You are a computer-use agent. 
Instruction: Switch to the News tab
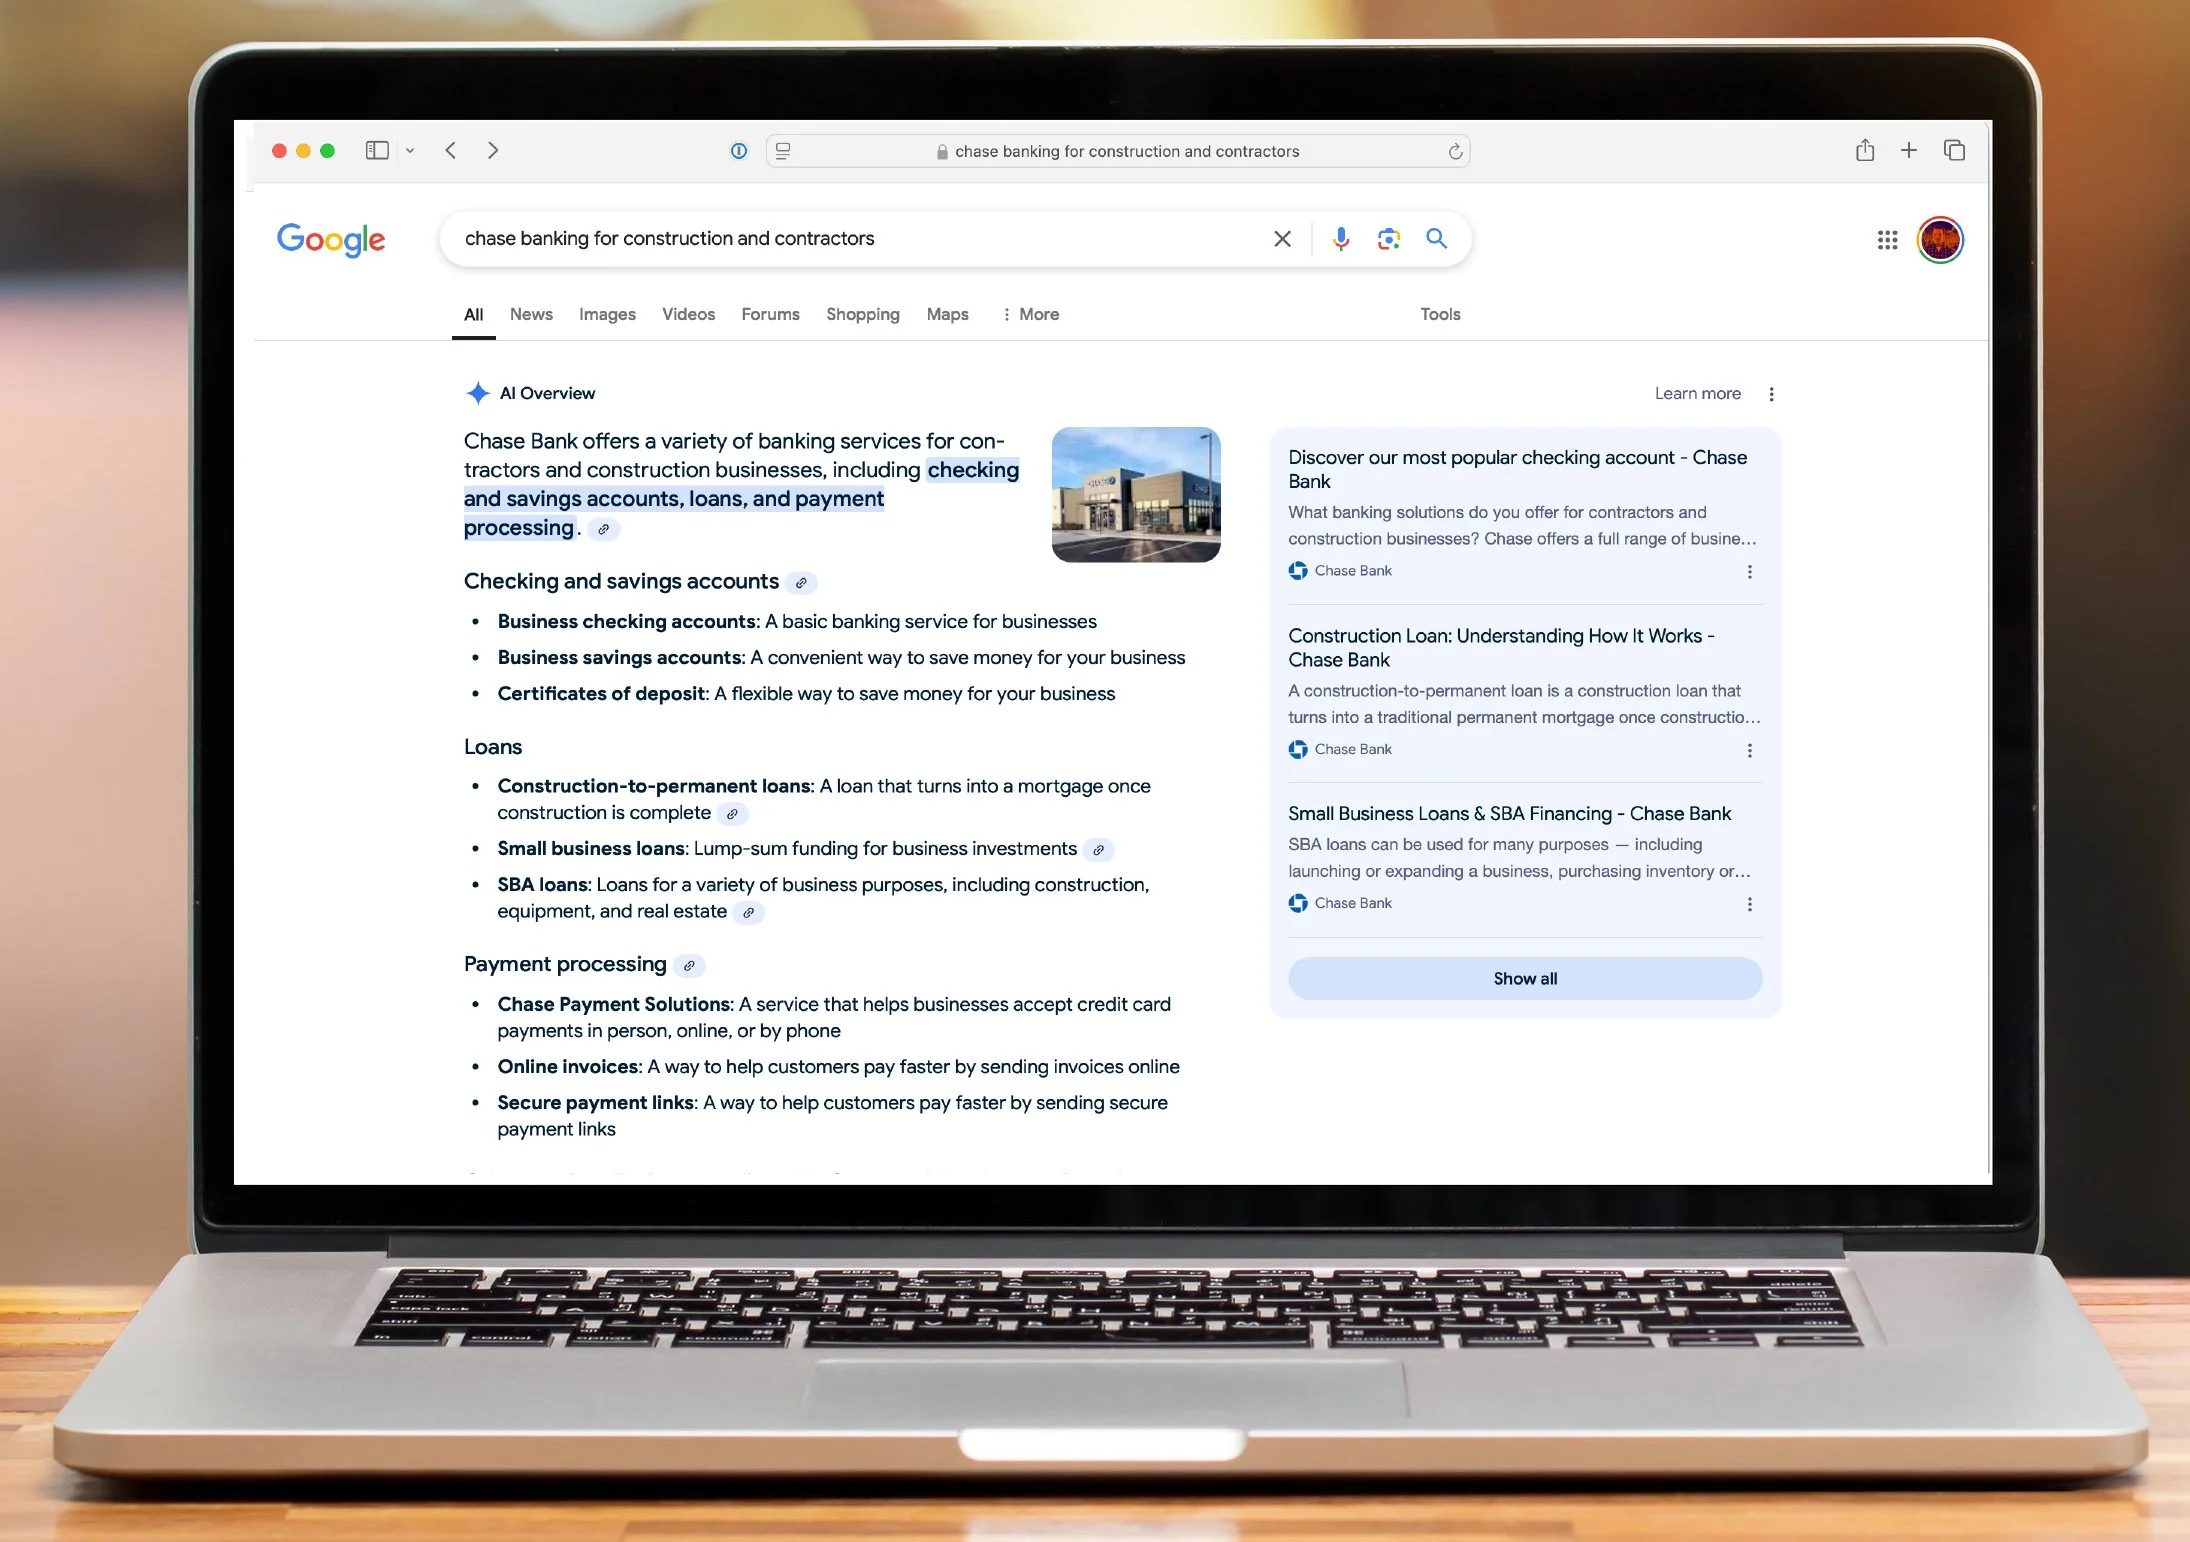[x=531, y=314]
